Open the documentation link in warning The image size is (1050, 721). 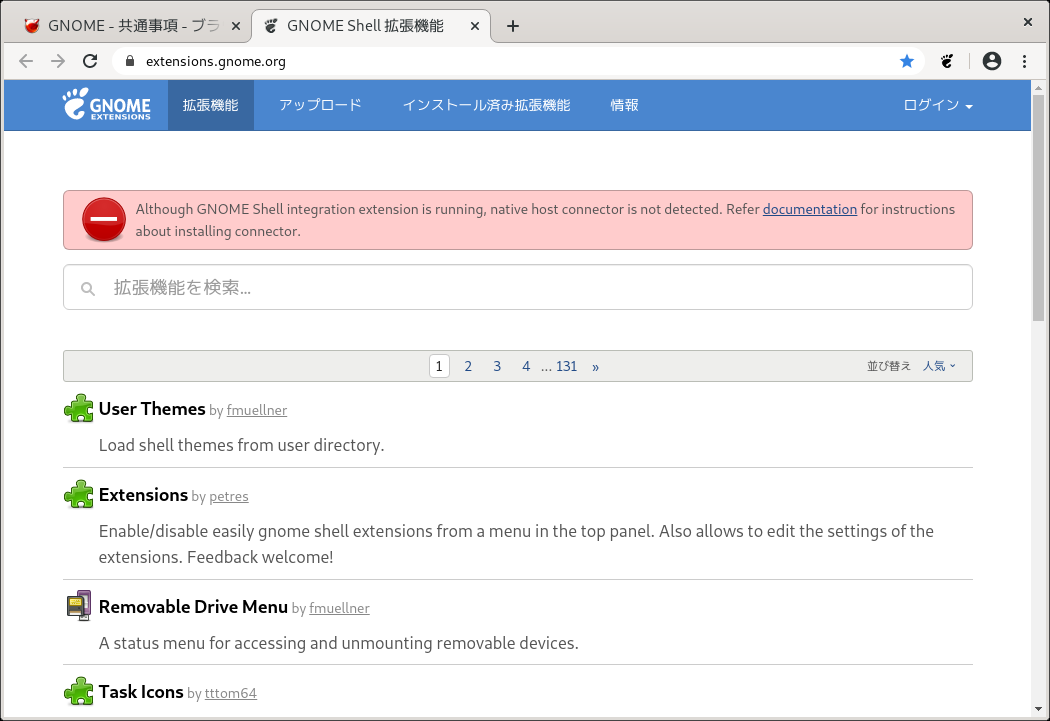[x=810, y=209]
